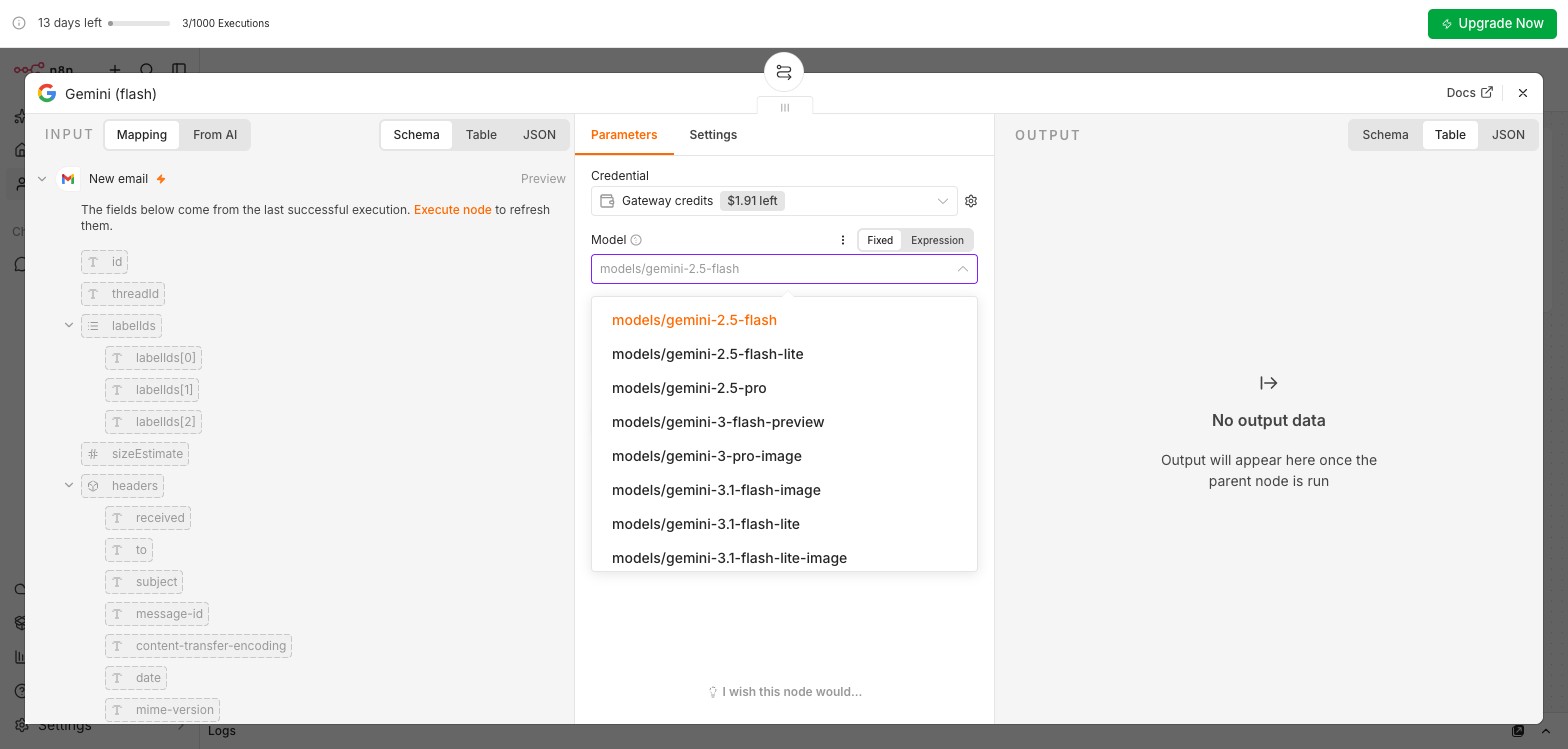Screen dimensions: 1568x749
Task: Open credential settings with the gear icon
Action: point(971,201)
